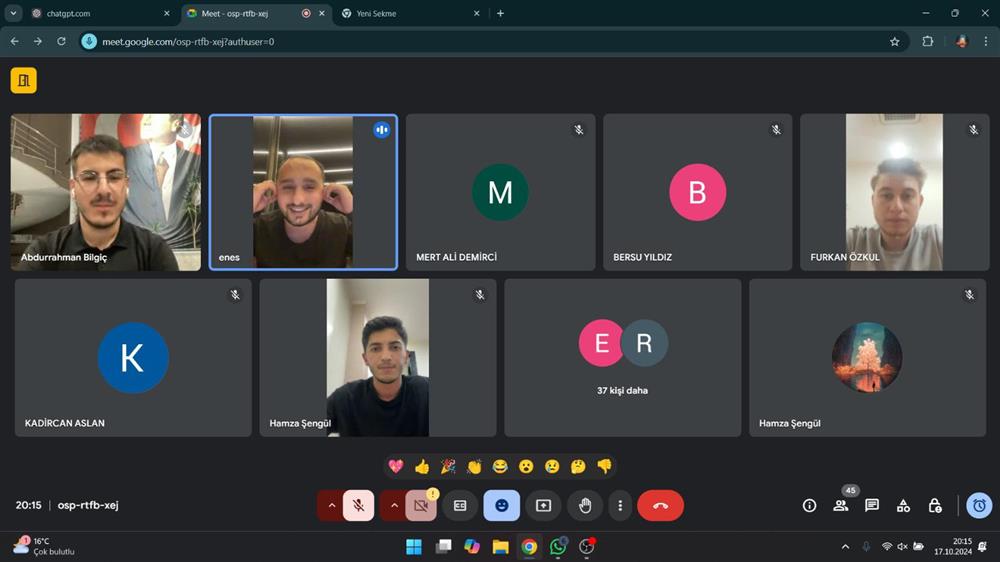1000x562 pixels.
Task: Open WhatsApp from the taskbar
Action: (558, 547)
